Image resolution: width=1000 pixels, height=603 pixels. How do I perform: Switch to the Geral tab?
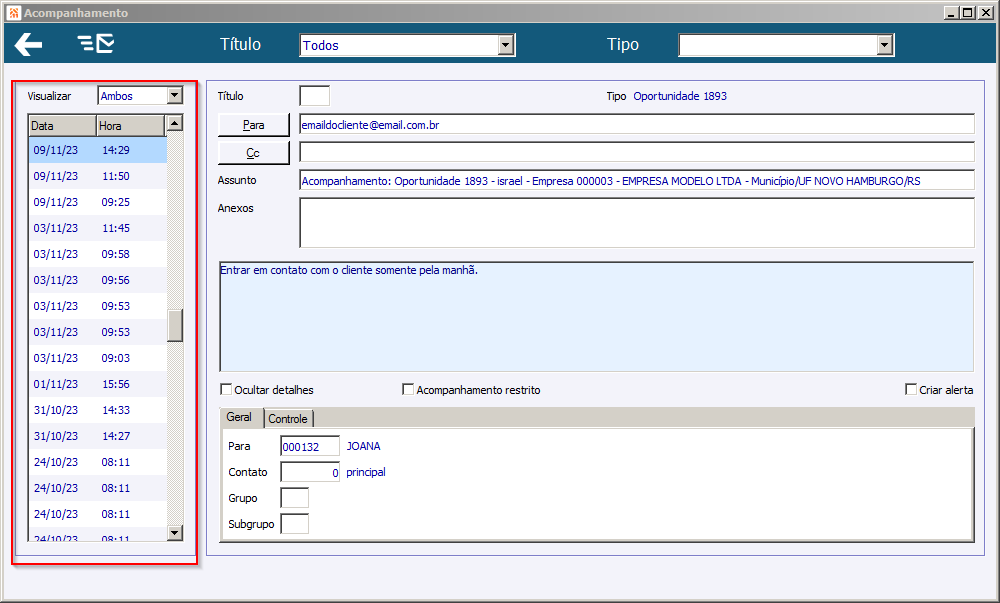point(239,418)
